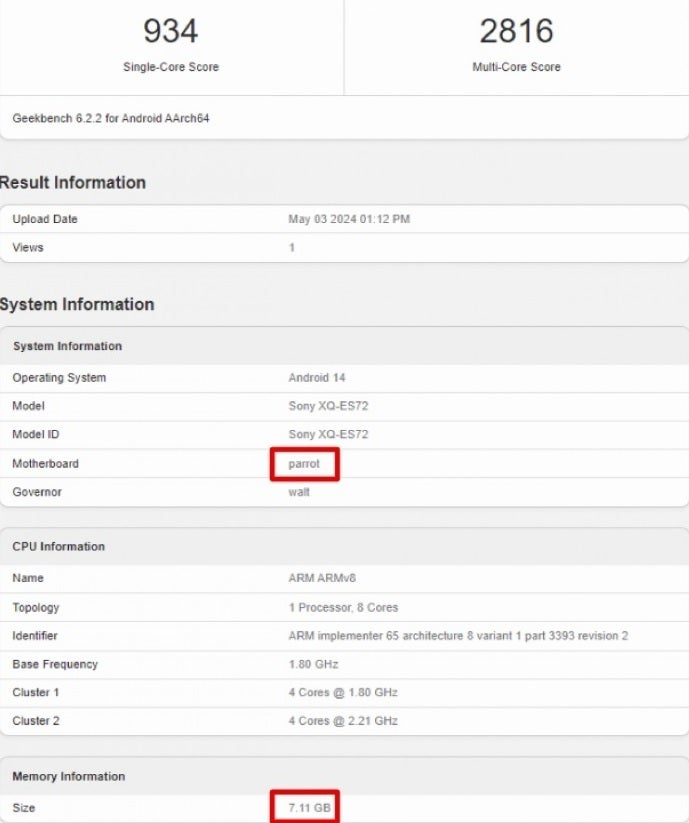Select the 4 Cores @ 2.21 GHz value
This screenshot has width=689, height=823.
(x=343, y=721)
